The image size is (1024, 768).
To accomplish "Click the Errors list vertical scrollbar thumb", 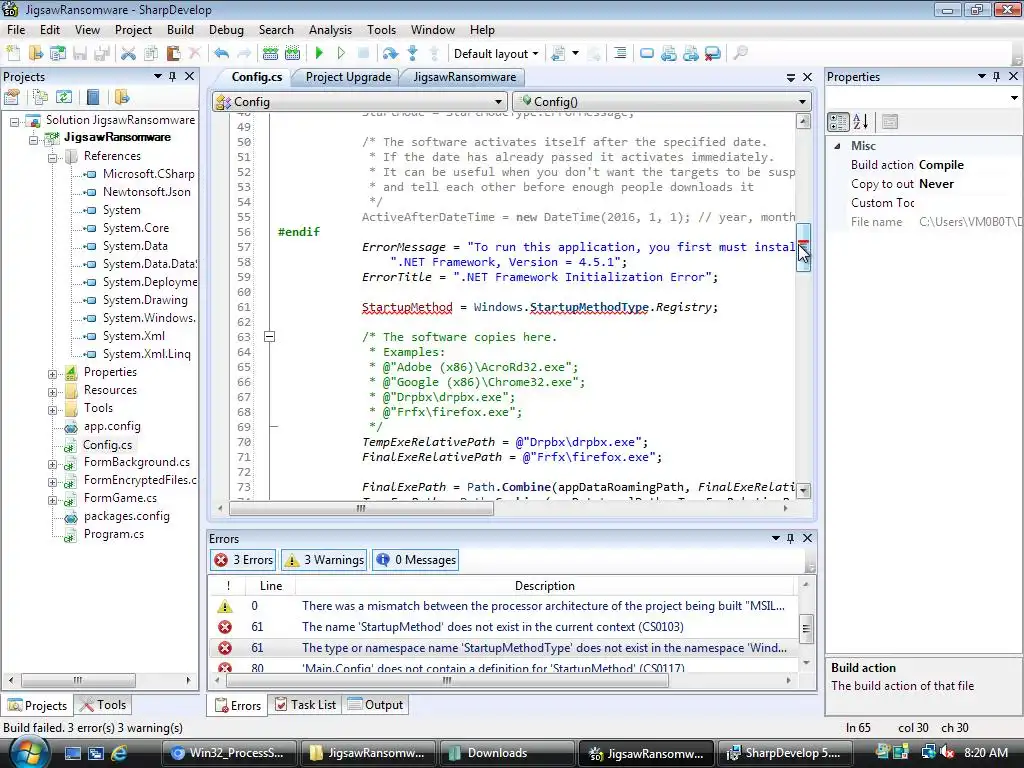I will coord(806,629).
